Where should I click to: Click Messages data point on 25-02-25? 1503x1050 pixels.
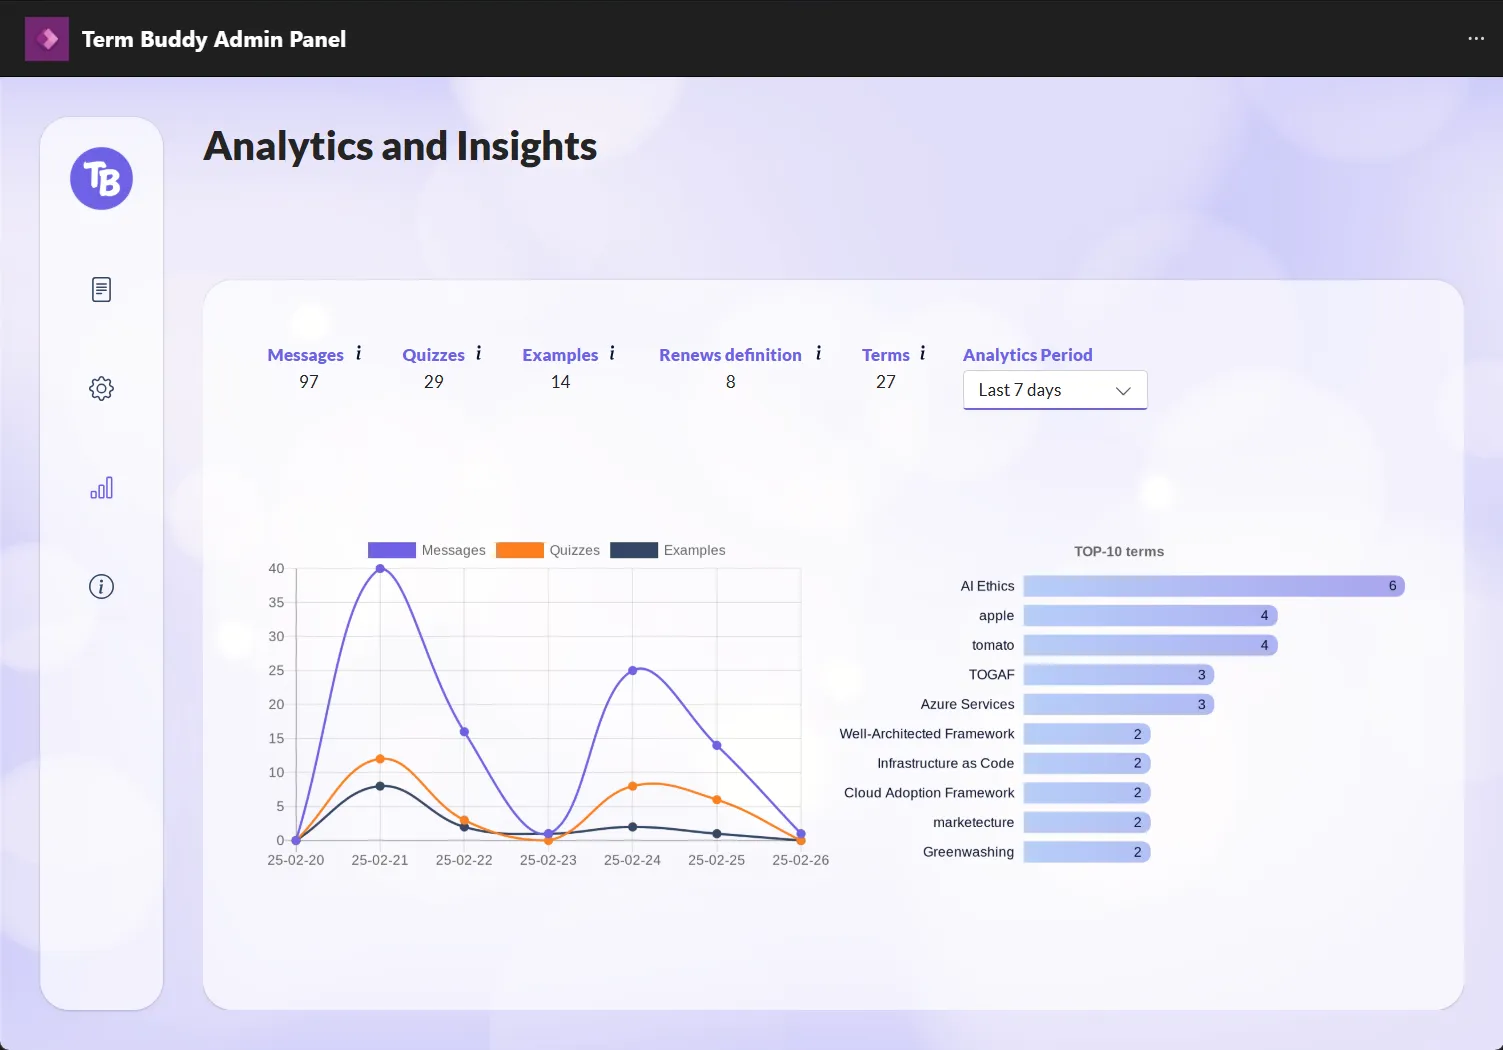tap(716, 745)
